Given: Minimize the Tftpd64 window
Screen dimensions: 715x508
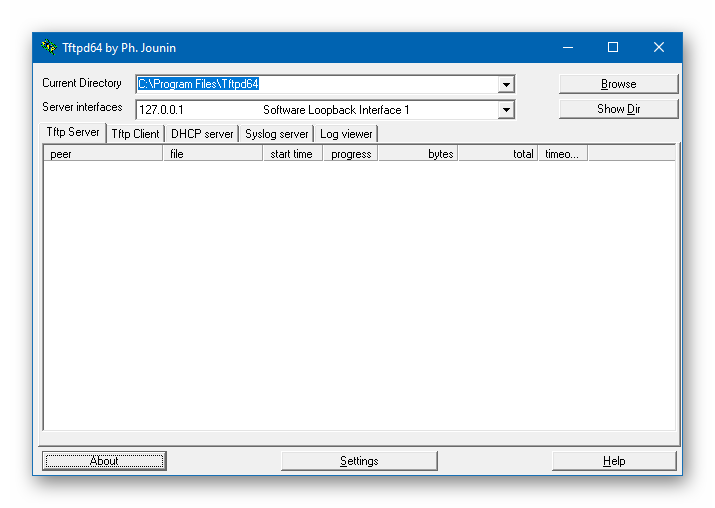Looking at the screenshot, I should click(x=568, y=47).
